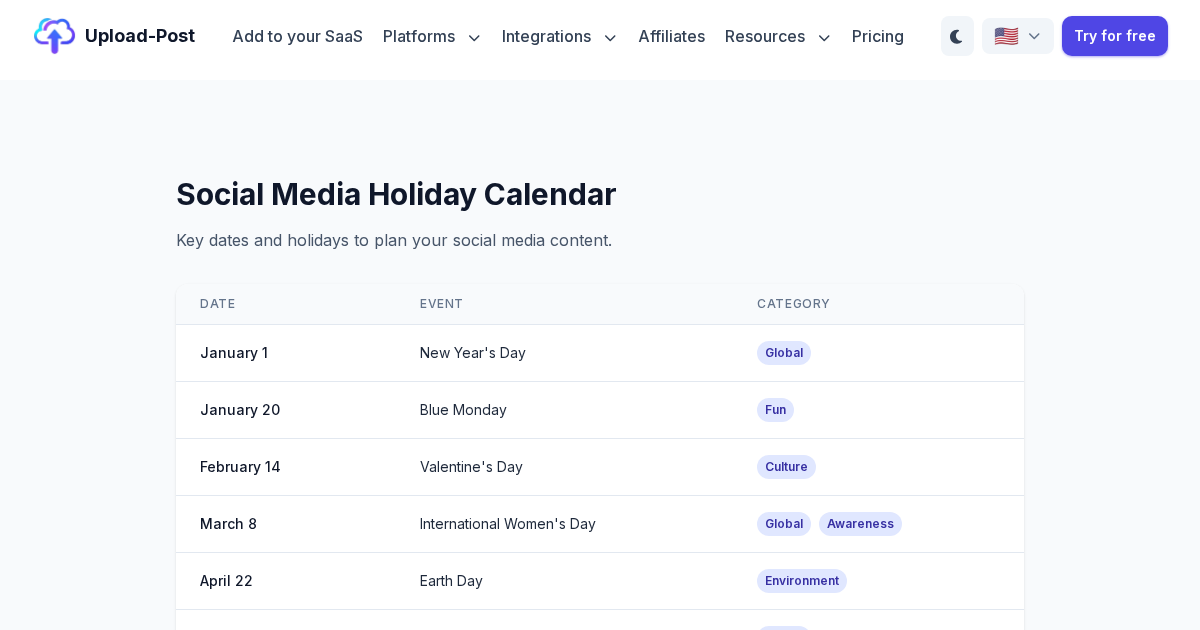Expand the Platforms menu
The image size is (1200, 630).
click(432, 36)
